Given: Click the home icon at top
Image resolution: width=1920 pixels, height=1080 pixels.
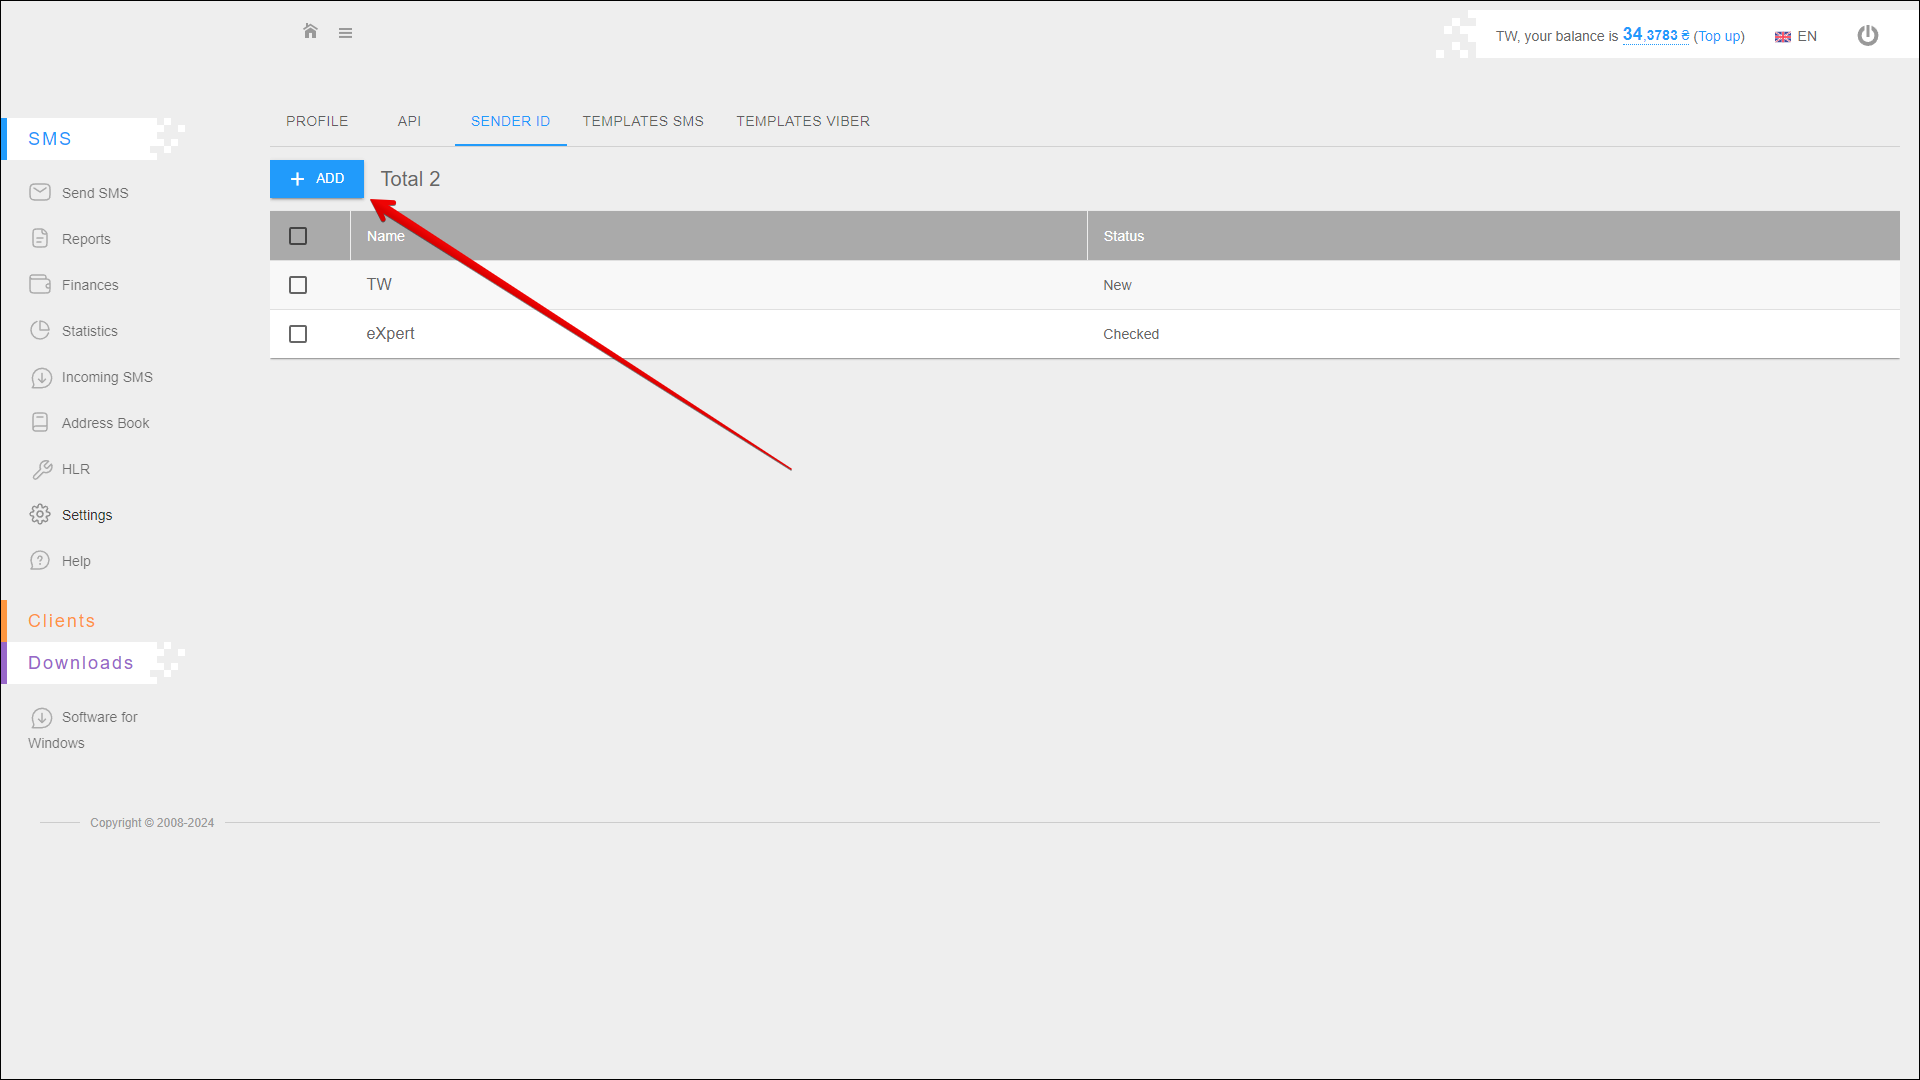Looking at the screenshot, I should click(x=310, y=32).
